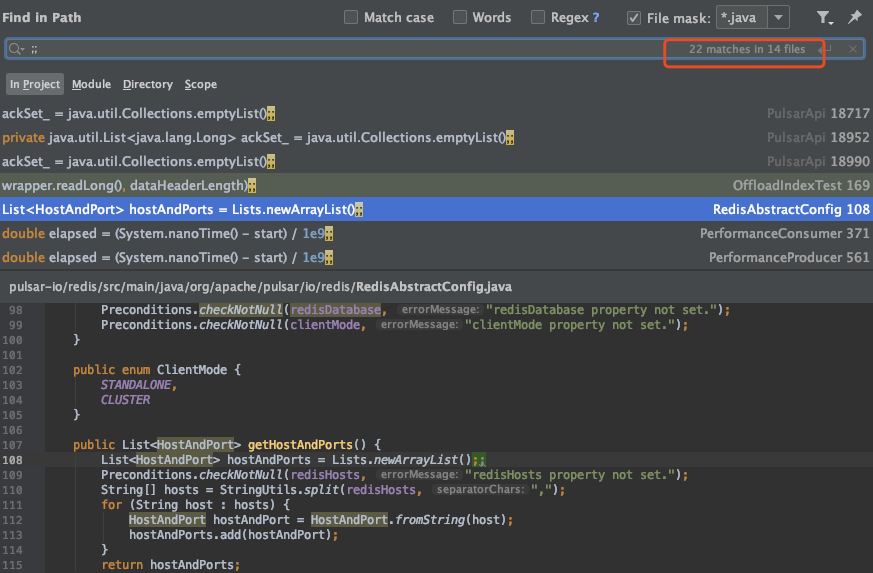Click line number 108 in preview gutter
This screenshot has width=873, height=573.
point(12,460)
